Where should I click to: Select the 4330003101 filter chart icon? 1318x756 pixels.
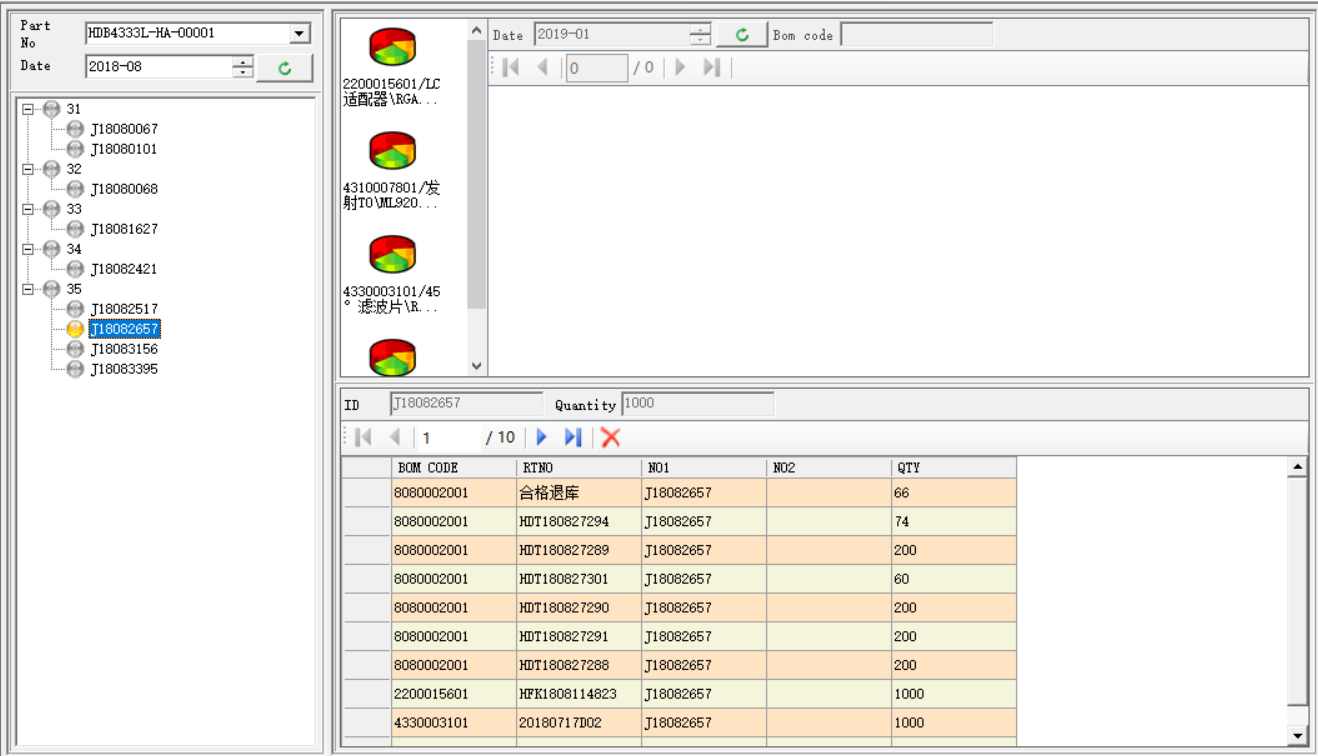[392, 255]
